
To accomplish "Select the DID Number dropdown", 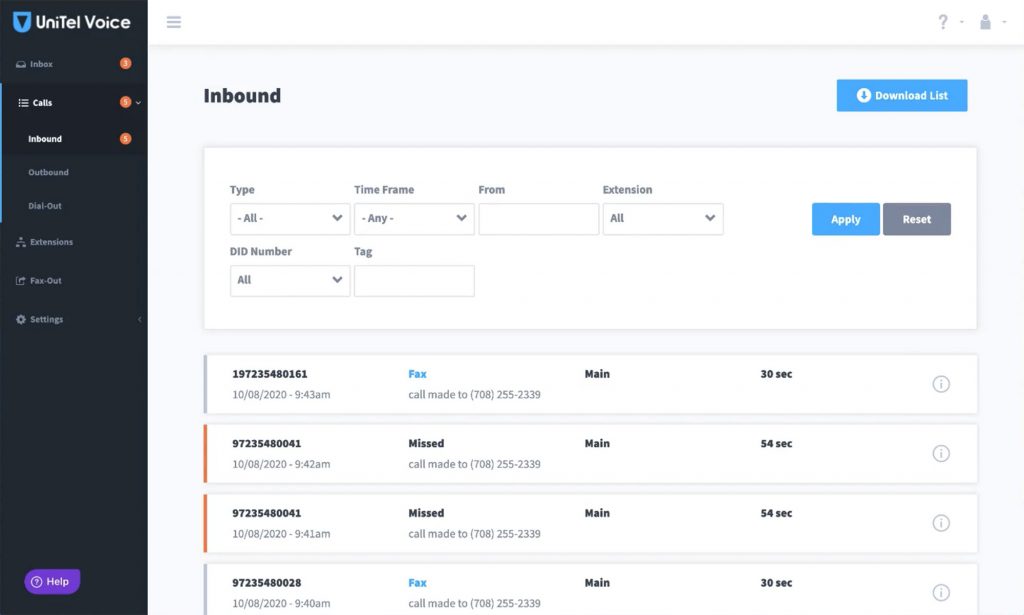I will [x=290, y=280].
